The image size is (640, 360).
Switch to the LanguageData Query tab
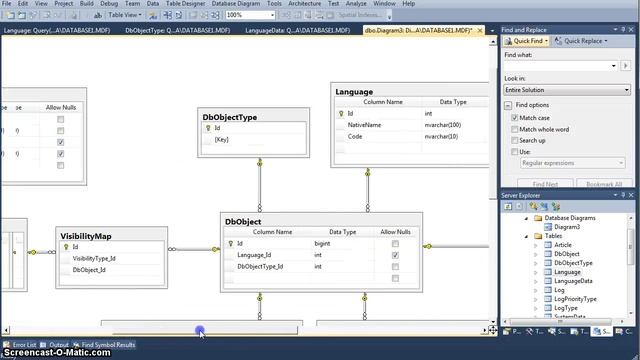pos(298,30)
